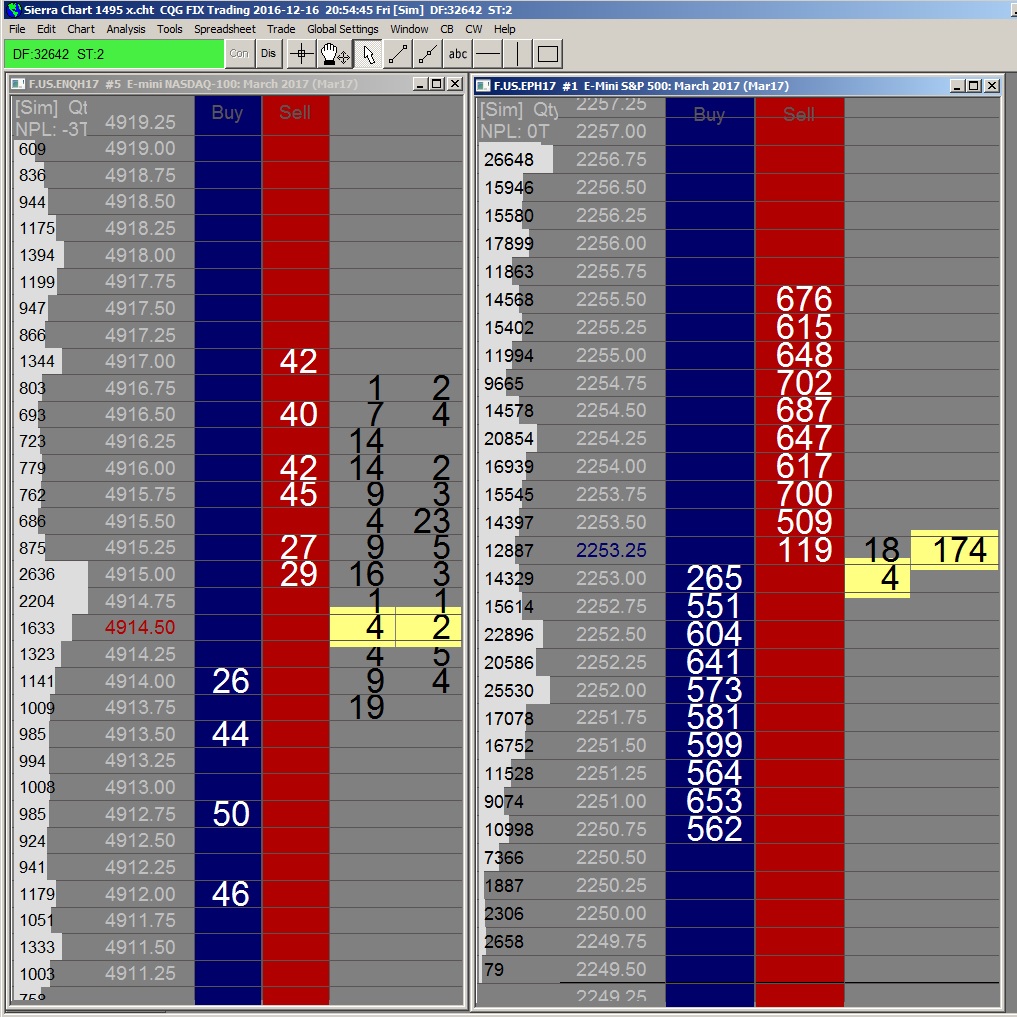The width and height of the screenshot is (1017, 1017).
Task: Click NASDAQ Sell column header
Action: (295, 113)
